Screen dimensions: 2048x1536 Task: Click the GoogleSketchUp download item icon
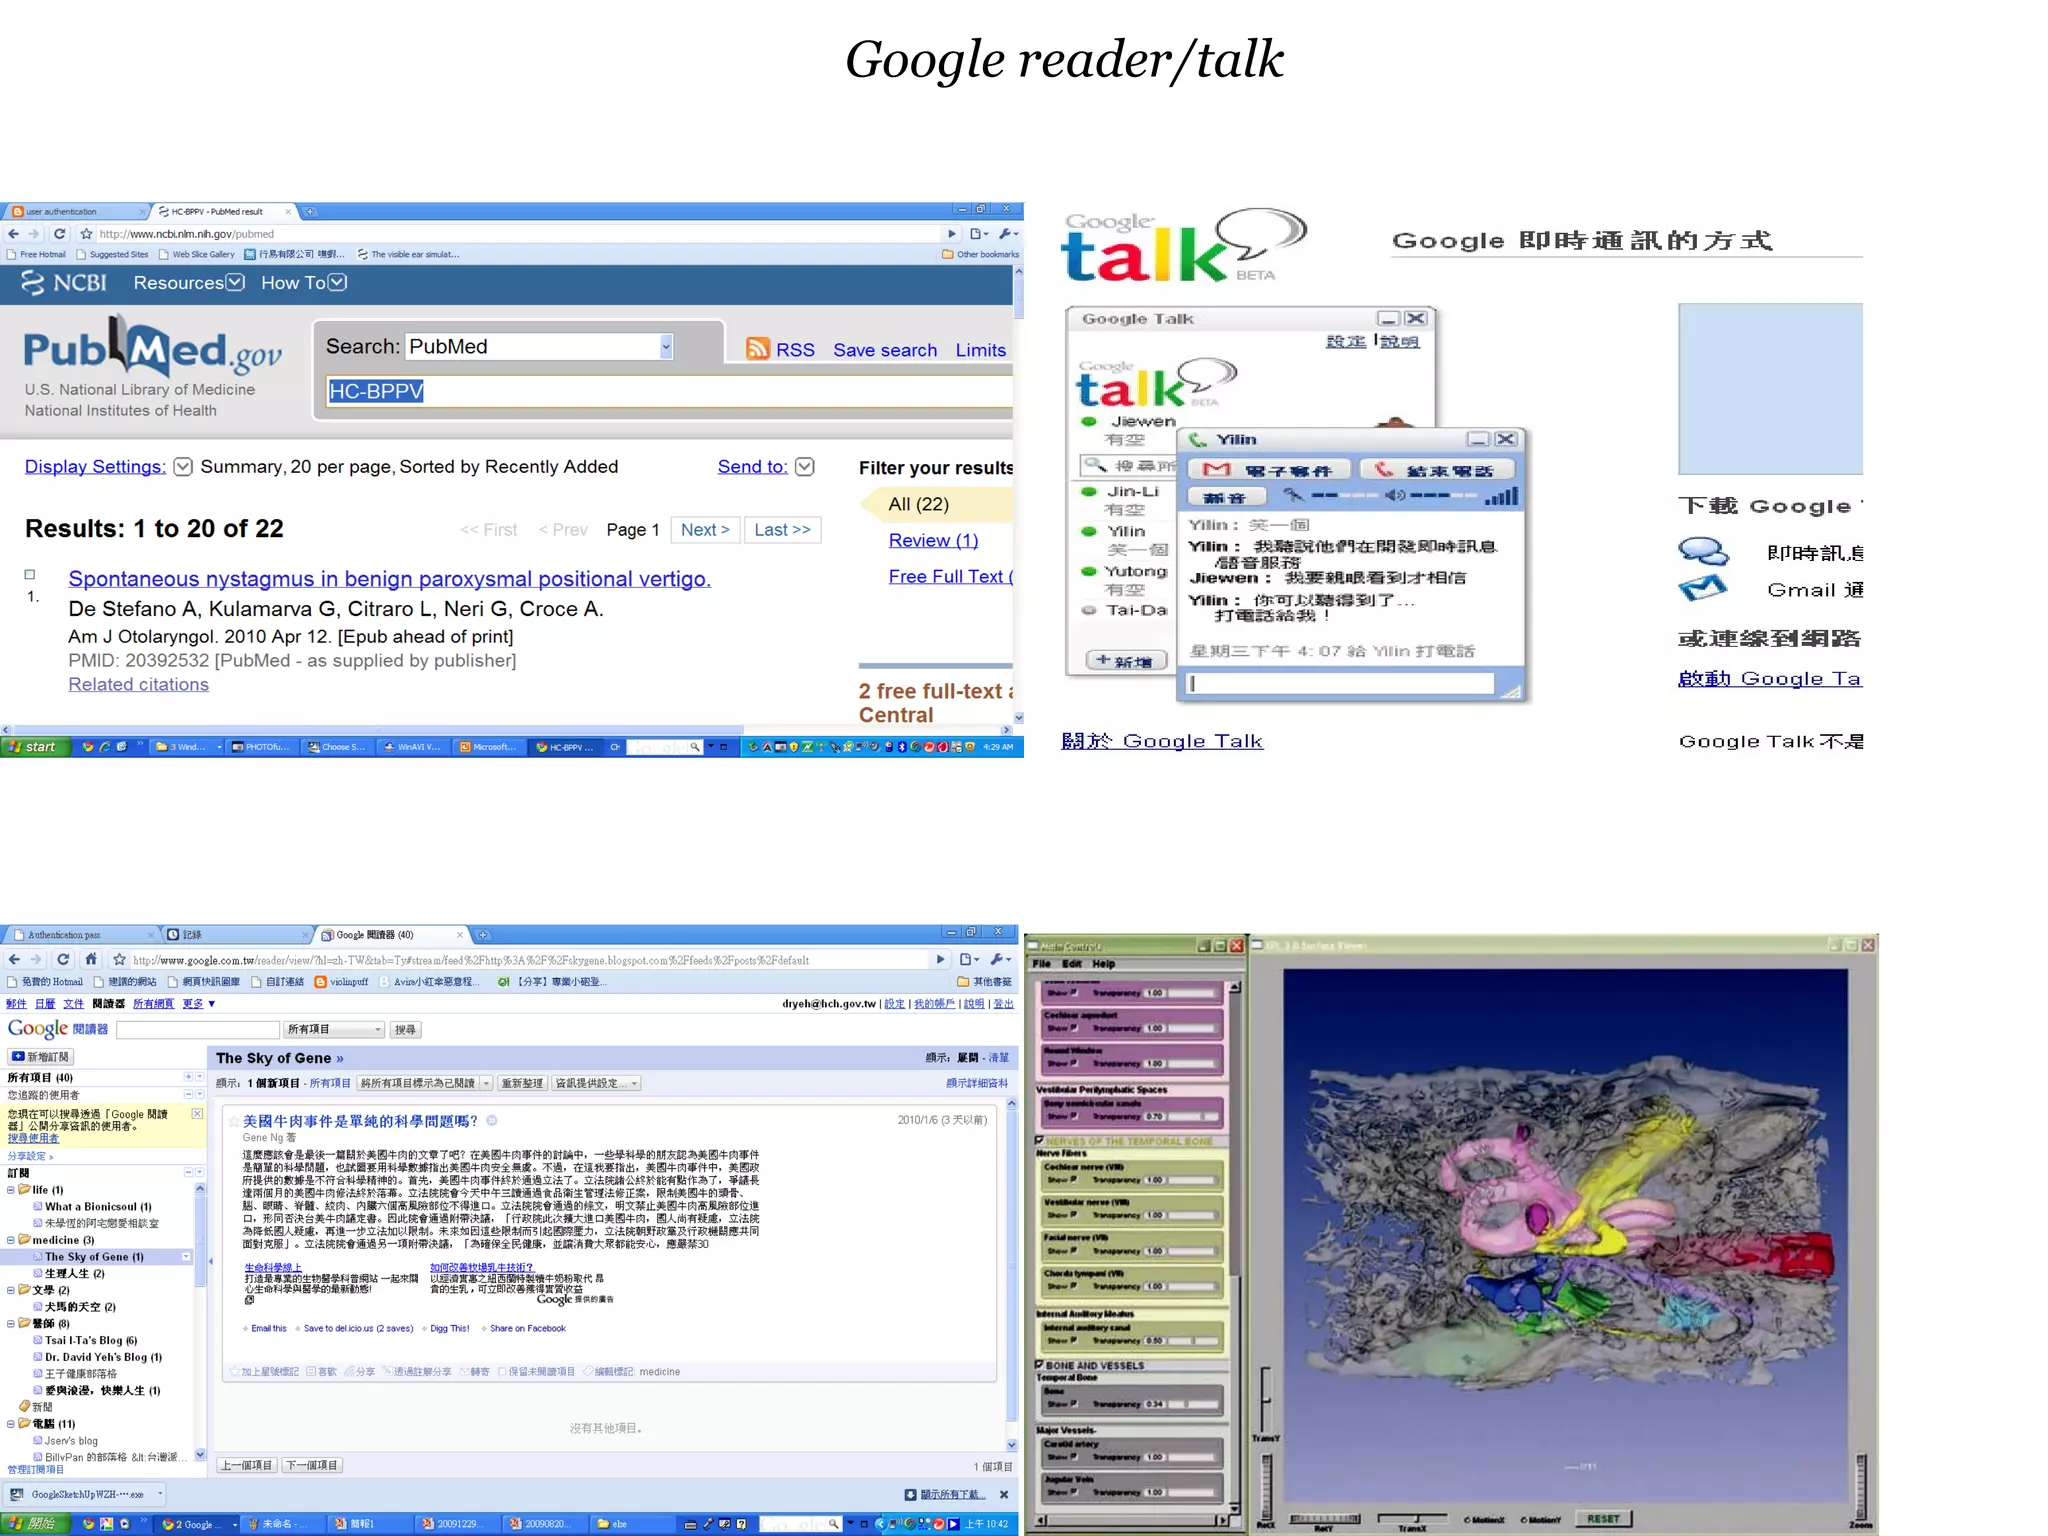pos(17,1494)
